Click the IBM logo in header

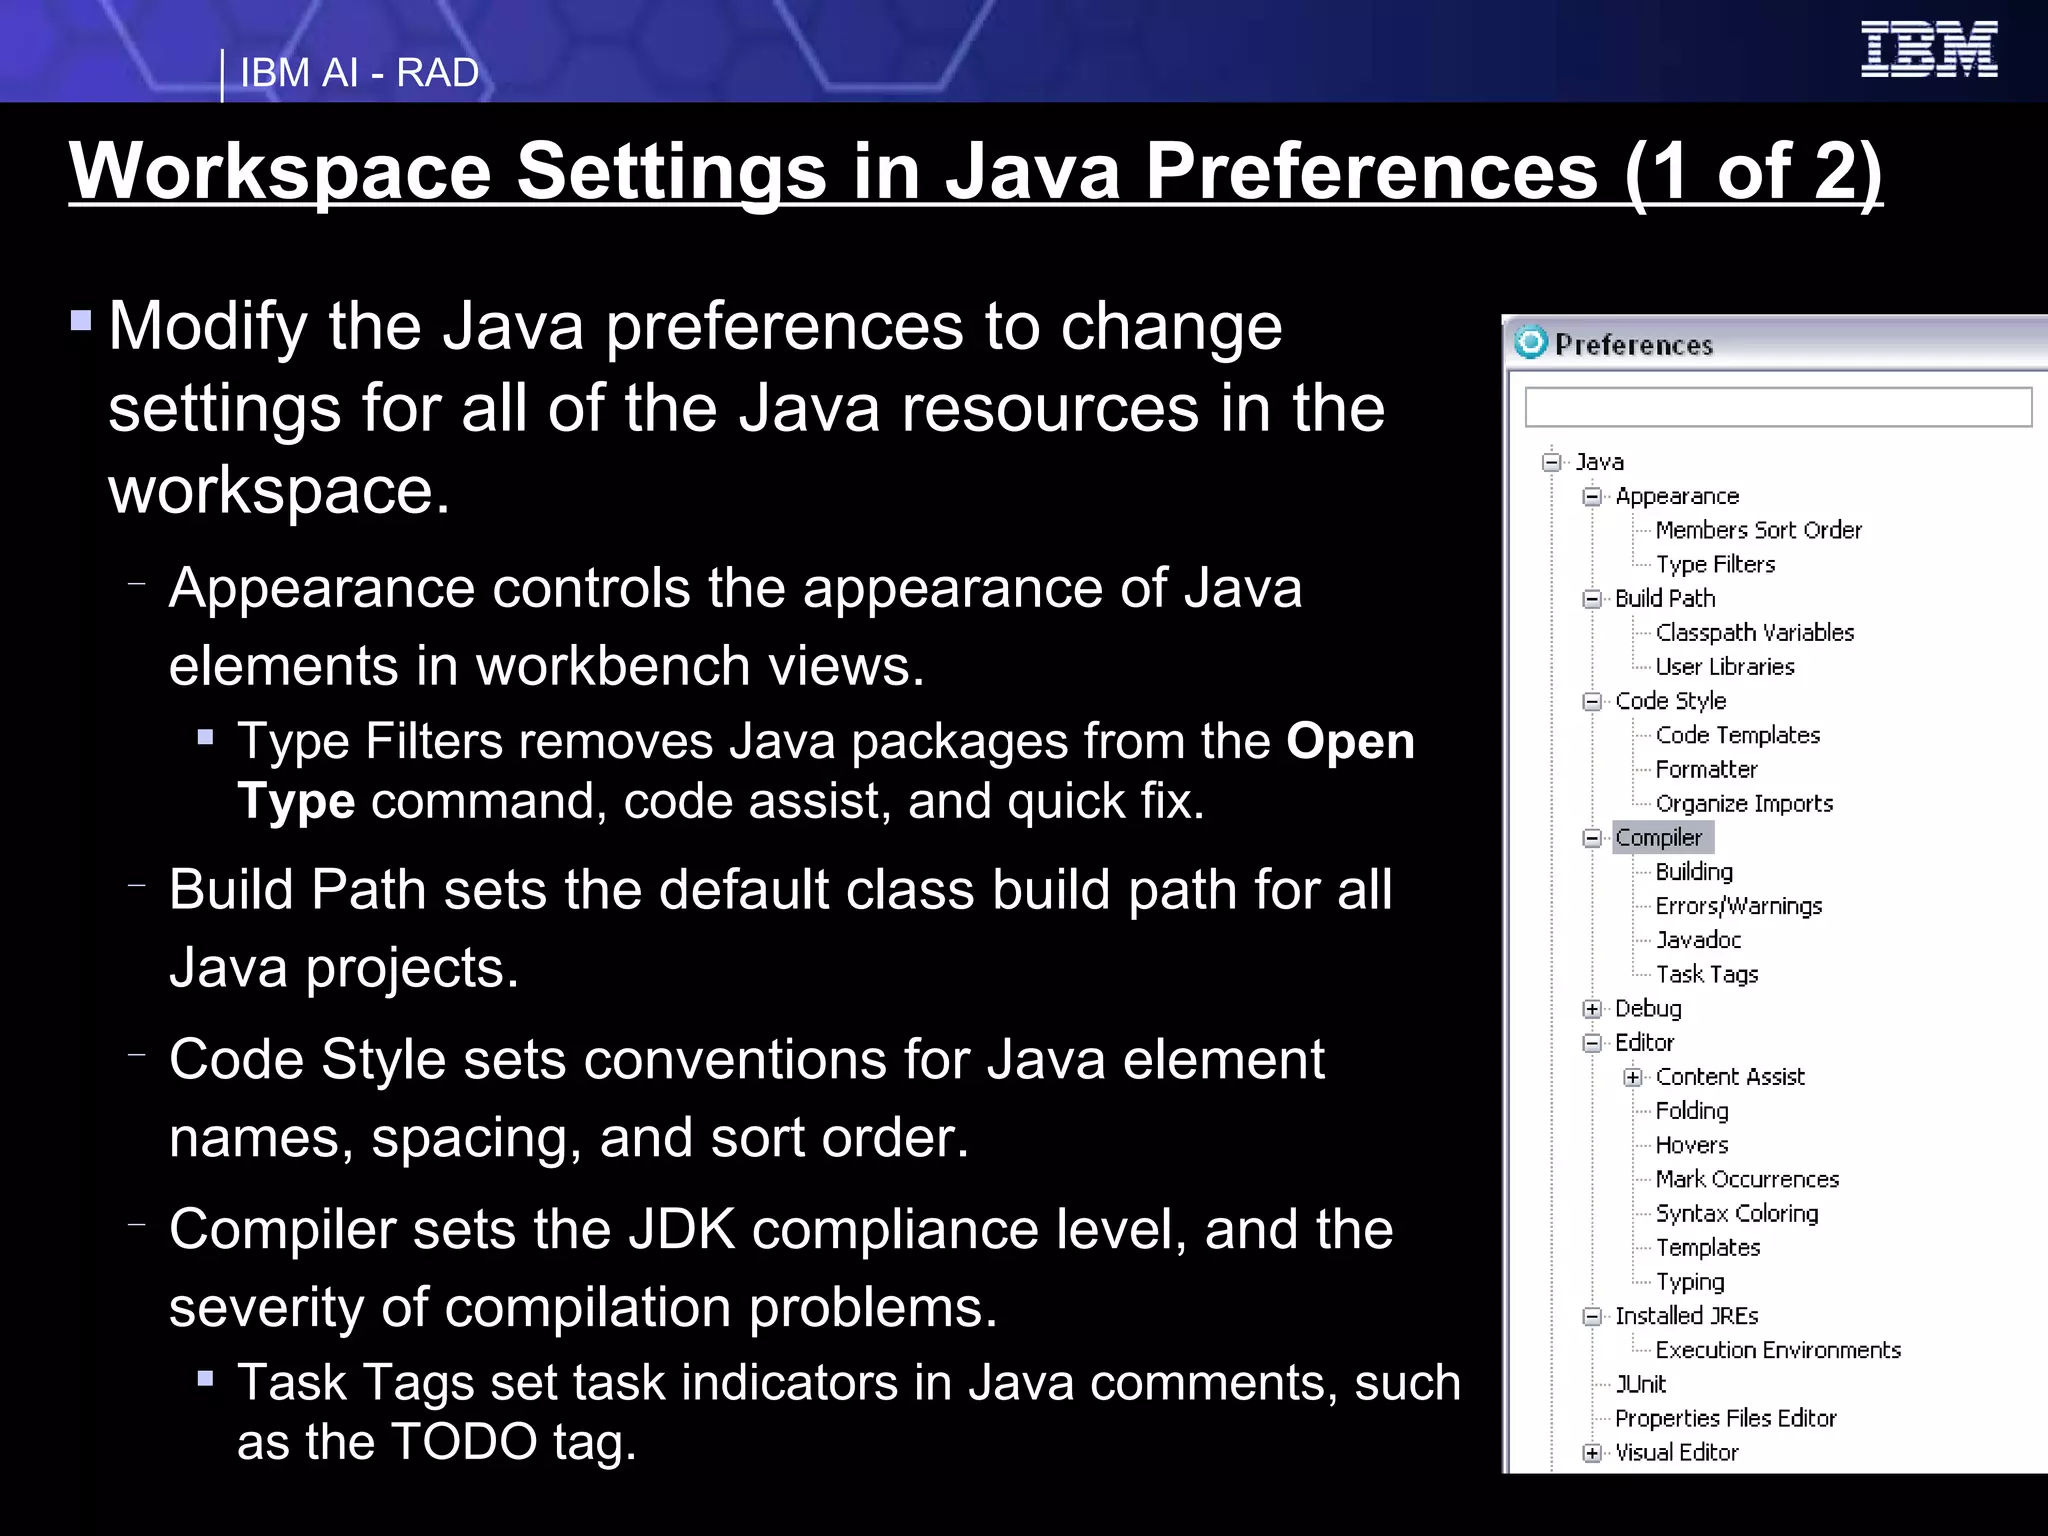[x=1929, y=49]
